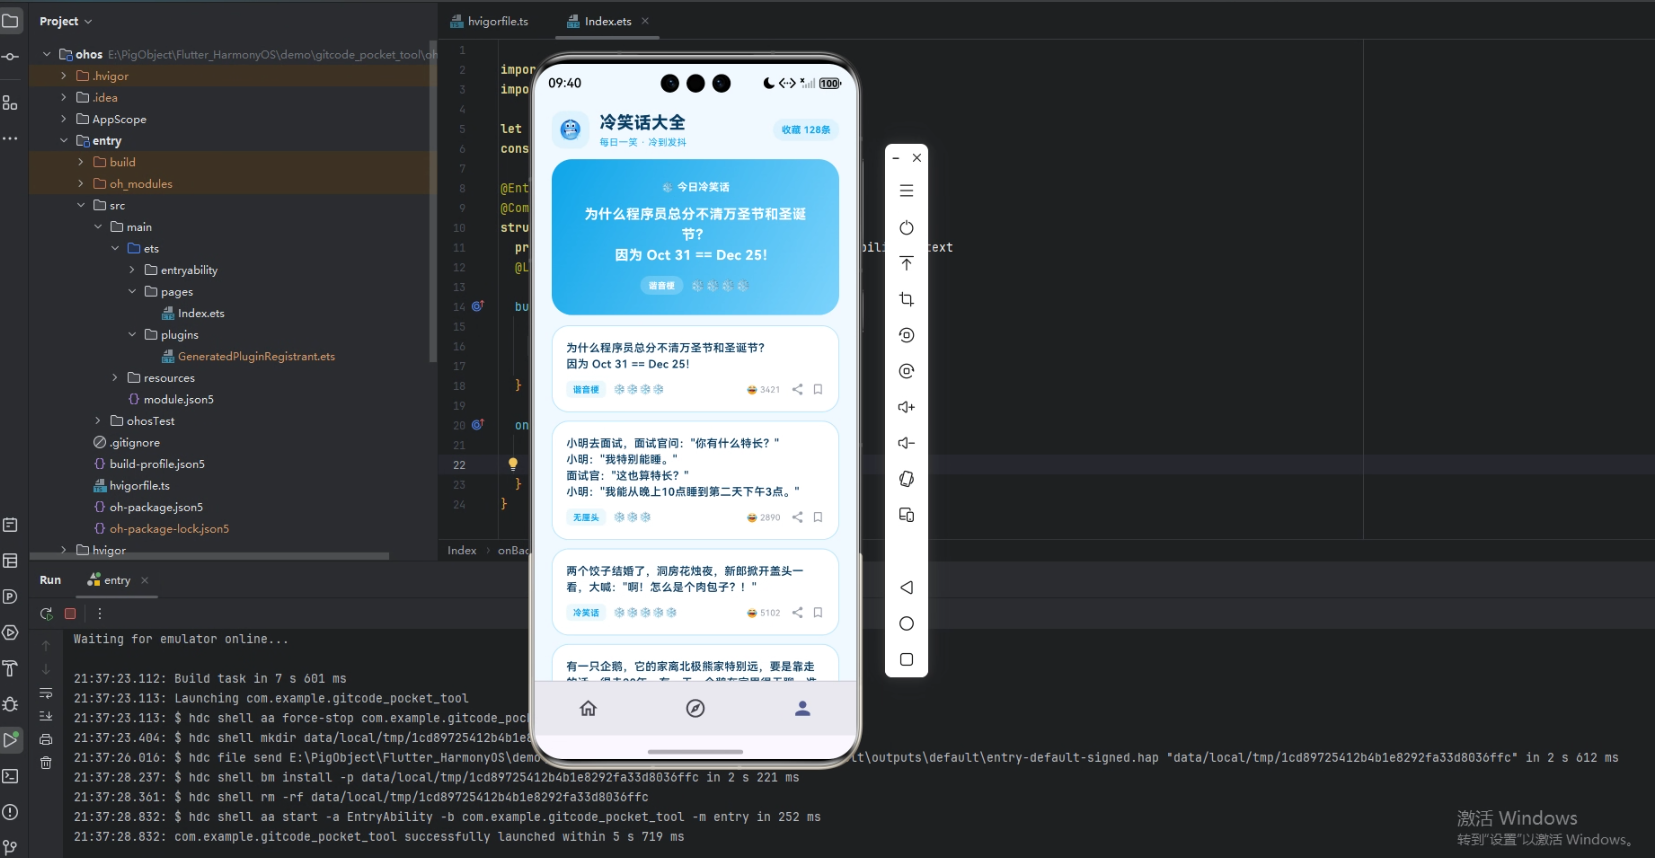Click the Run tool window sidebar icon
This screenshot has width=1655, height=858.
[10, 740]
